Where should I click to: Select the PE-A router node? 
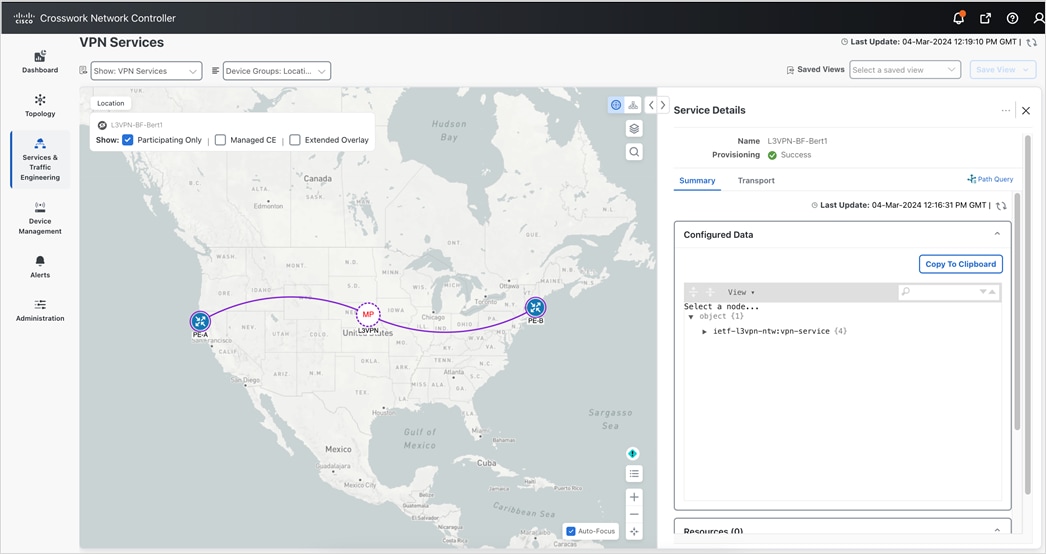point(200,322)
